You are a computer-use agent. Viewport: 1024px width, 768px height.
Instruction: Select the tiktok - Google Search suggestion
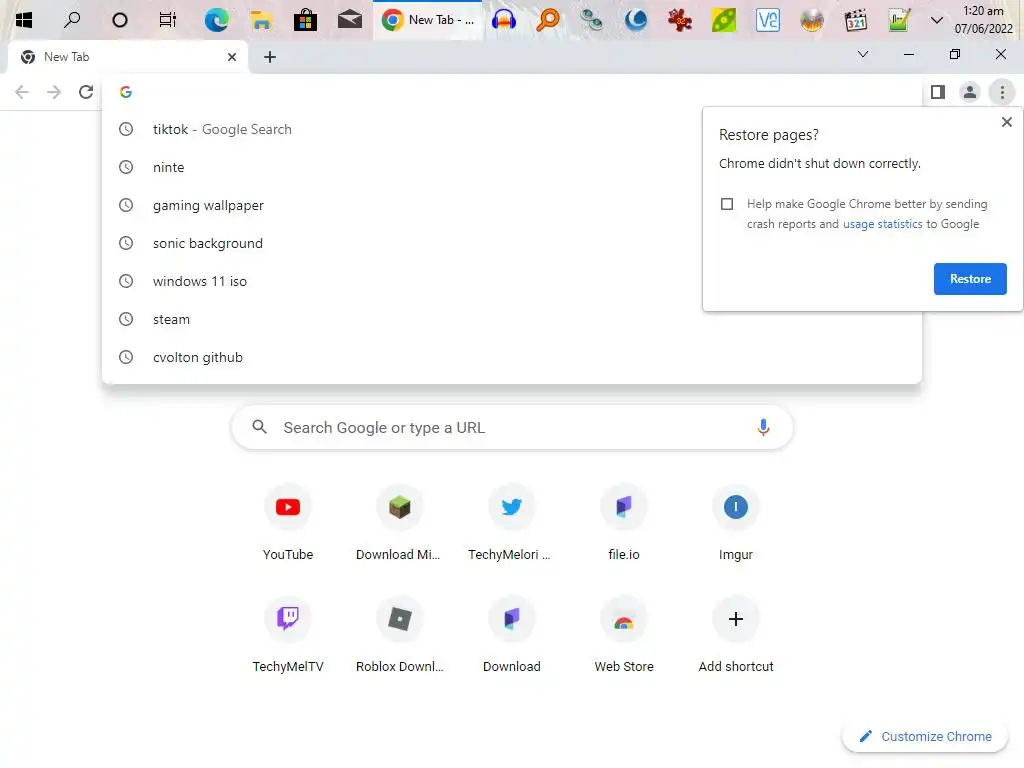click(x=512, y=129)
